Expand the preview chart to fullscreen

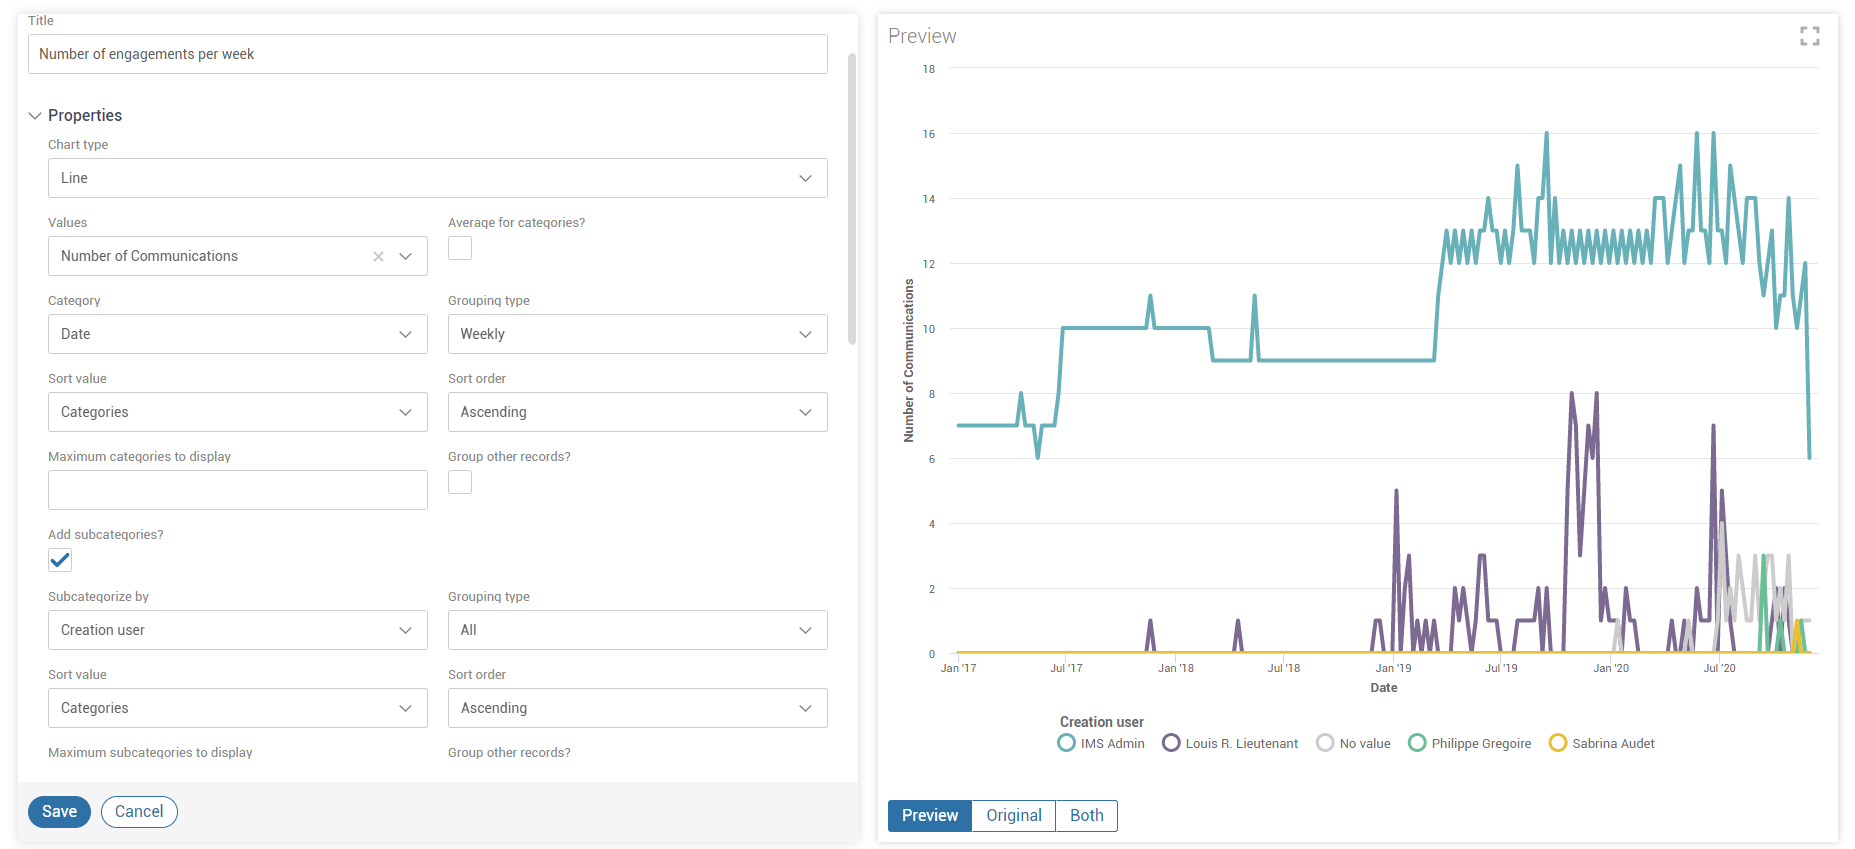pyautogui.click(x=1809, y=36)
